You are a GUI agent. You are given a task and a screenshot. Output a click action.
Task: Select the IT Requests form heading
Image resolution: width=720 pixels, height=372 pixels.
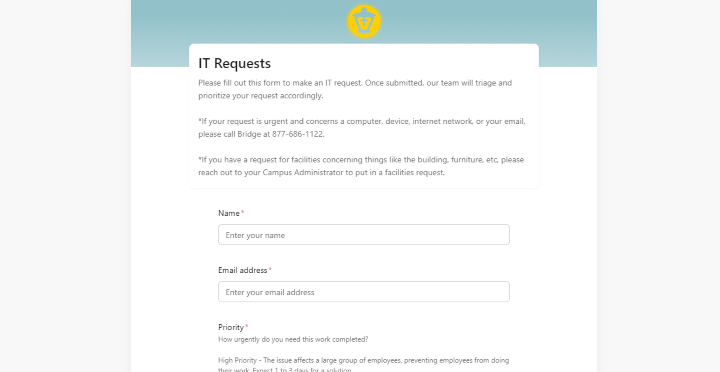235,63
